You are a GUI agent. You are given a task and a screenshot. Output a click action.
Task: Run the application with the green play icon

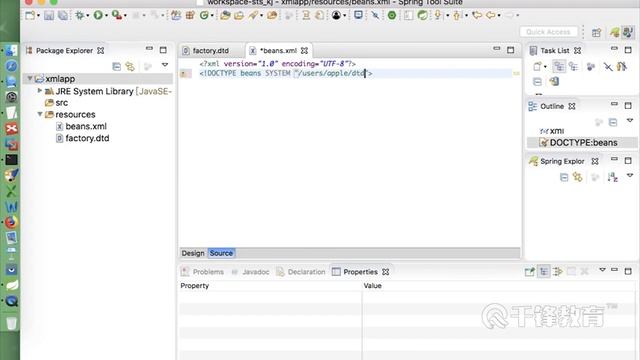(x=98, y=16)
